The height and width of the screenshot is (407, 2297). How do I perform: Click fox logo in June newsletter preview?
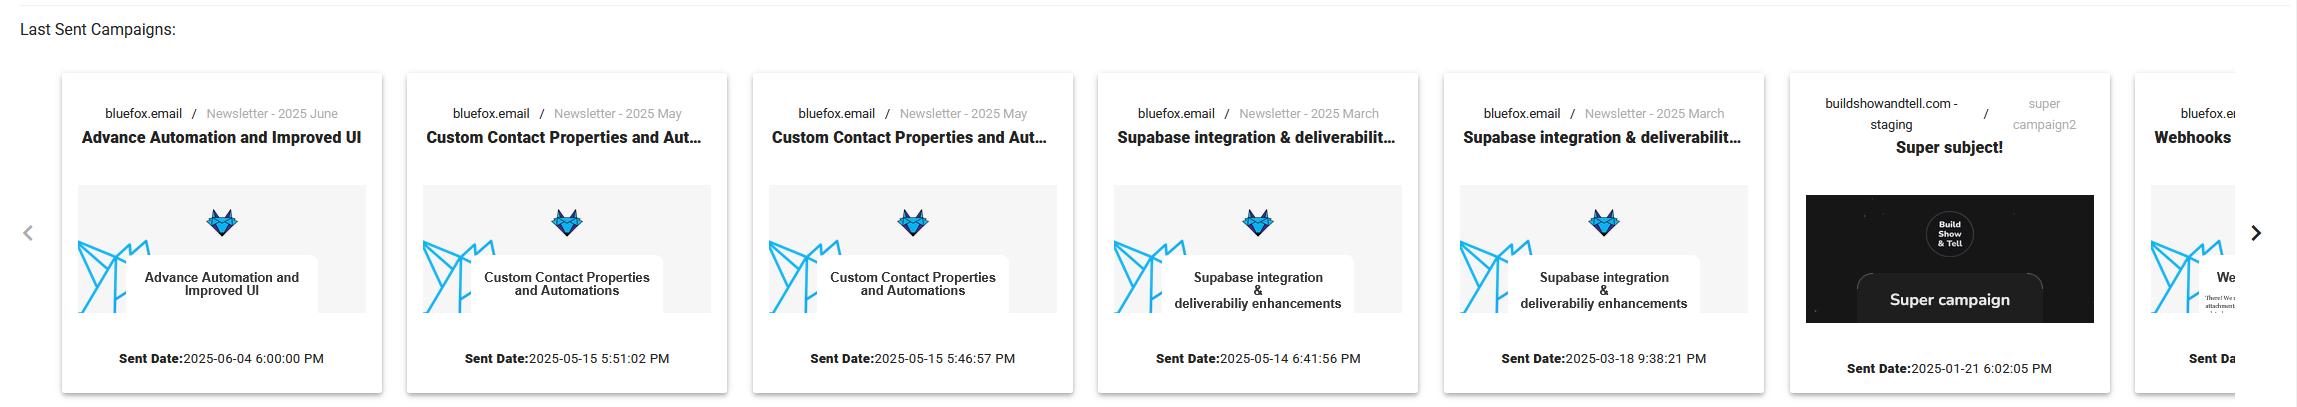click(x=222, y=222)
